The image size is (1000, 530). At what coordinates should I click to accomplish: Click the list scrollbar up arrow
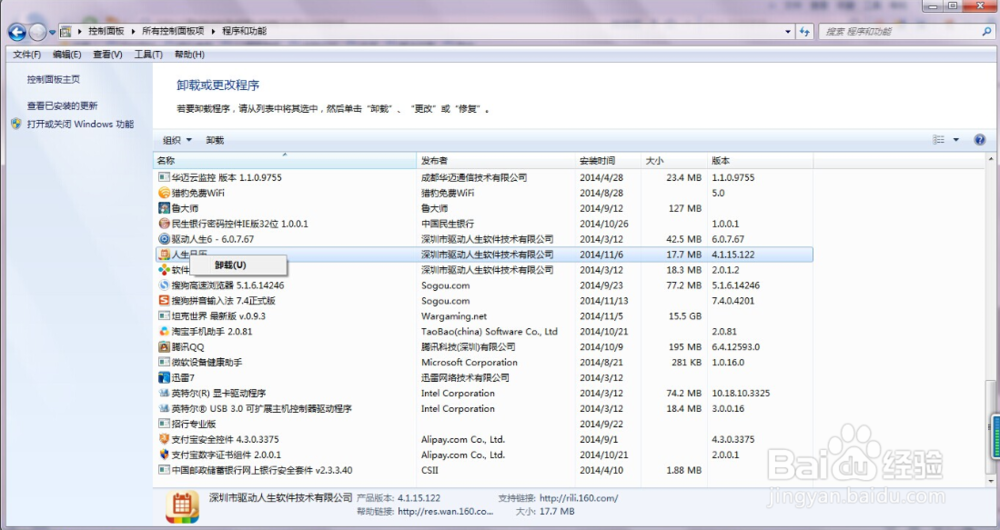(991, 159)
